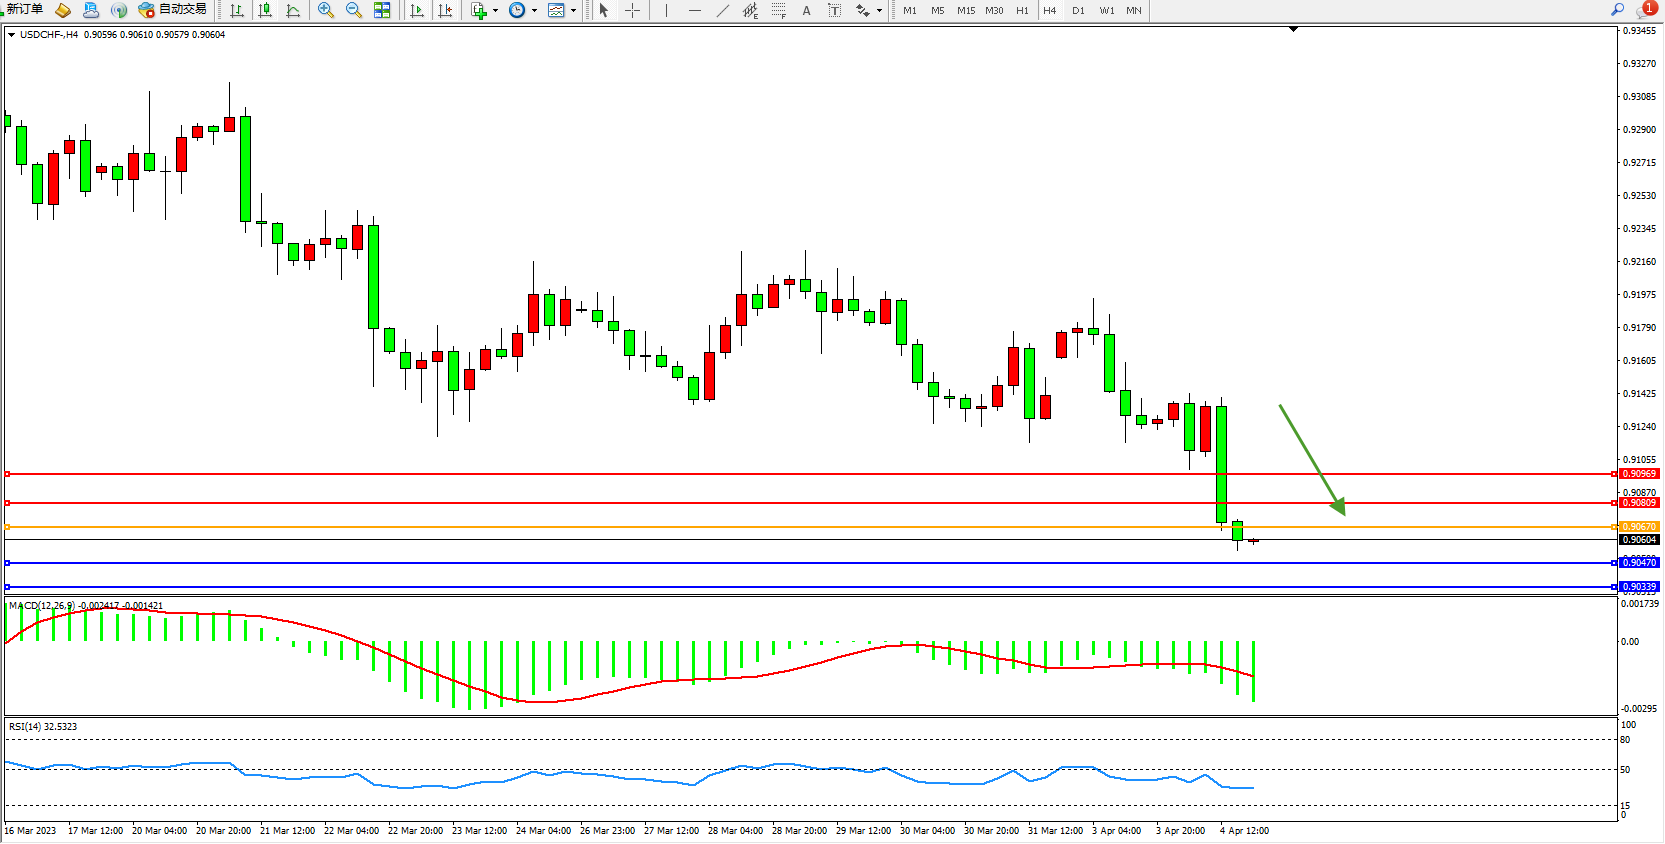Image resolution: width=1665 pixels, height=844 pixels.
Task: Select the crosshair tool
Action: click(x=632, y=10)
